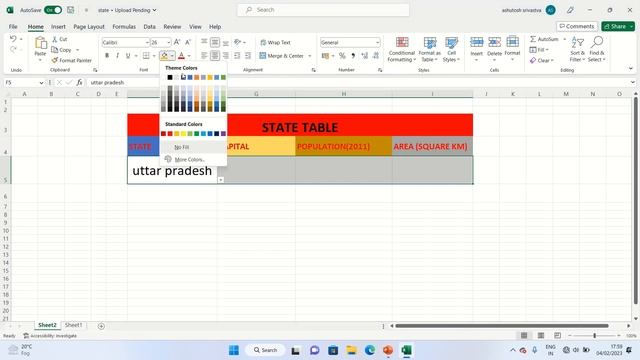Click AutoSum button
This screenshot has height=360, width=640.
tap(544, 39)
